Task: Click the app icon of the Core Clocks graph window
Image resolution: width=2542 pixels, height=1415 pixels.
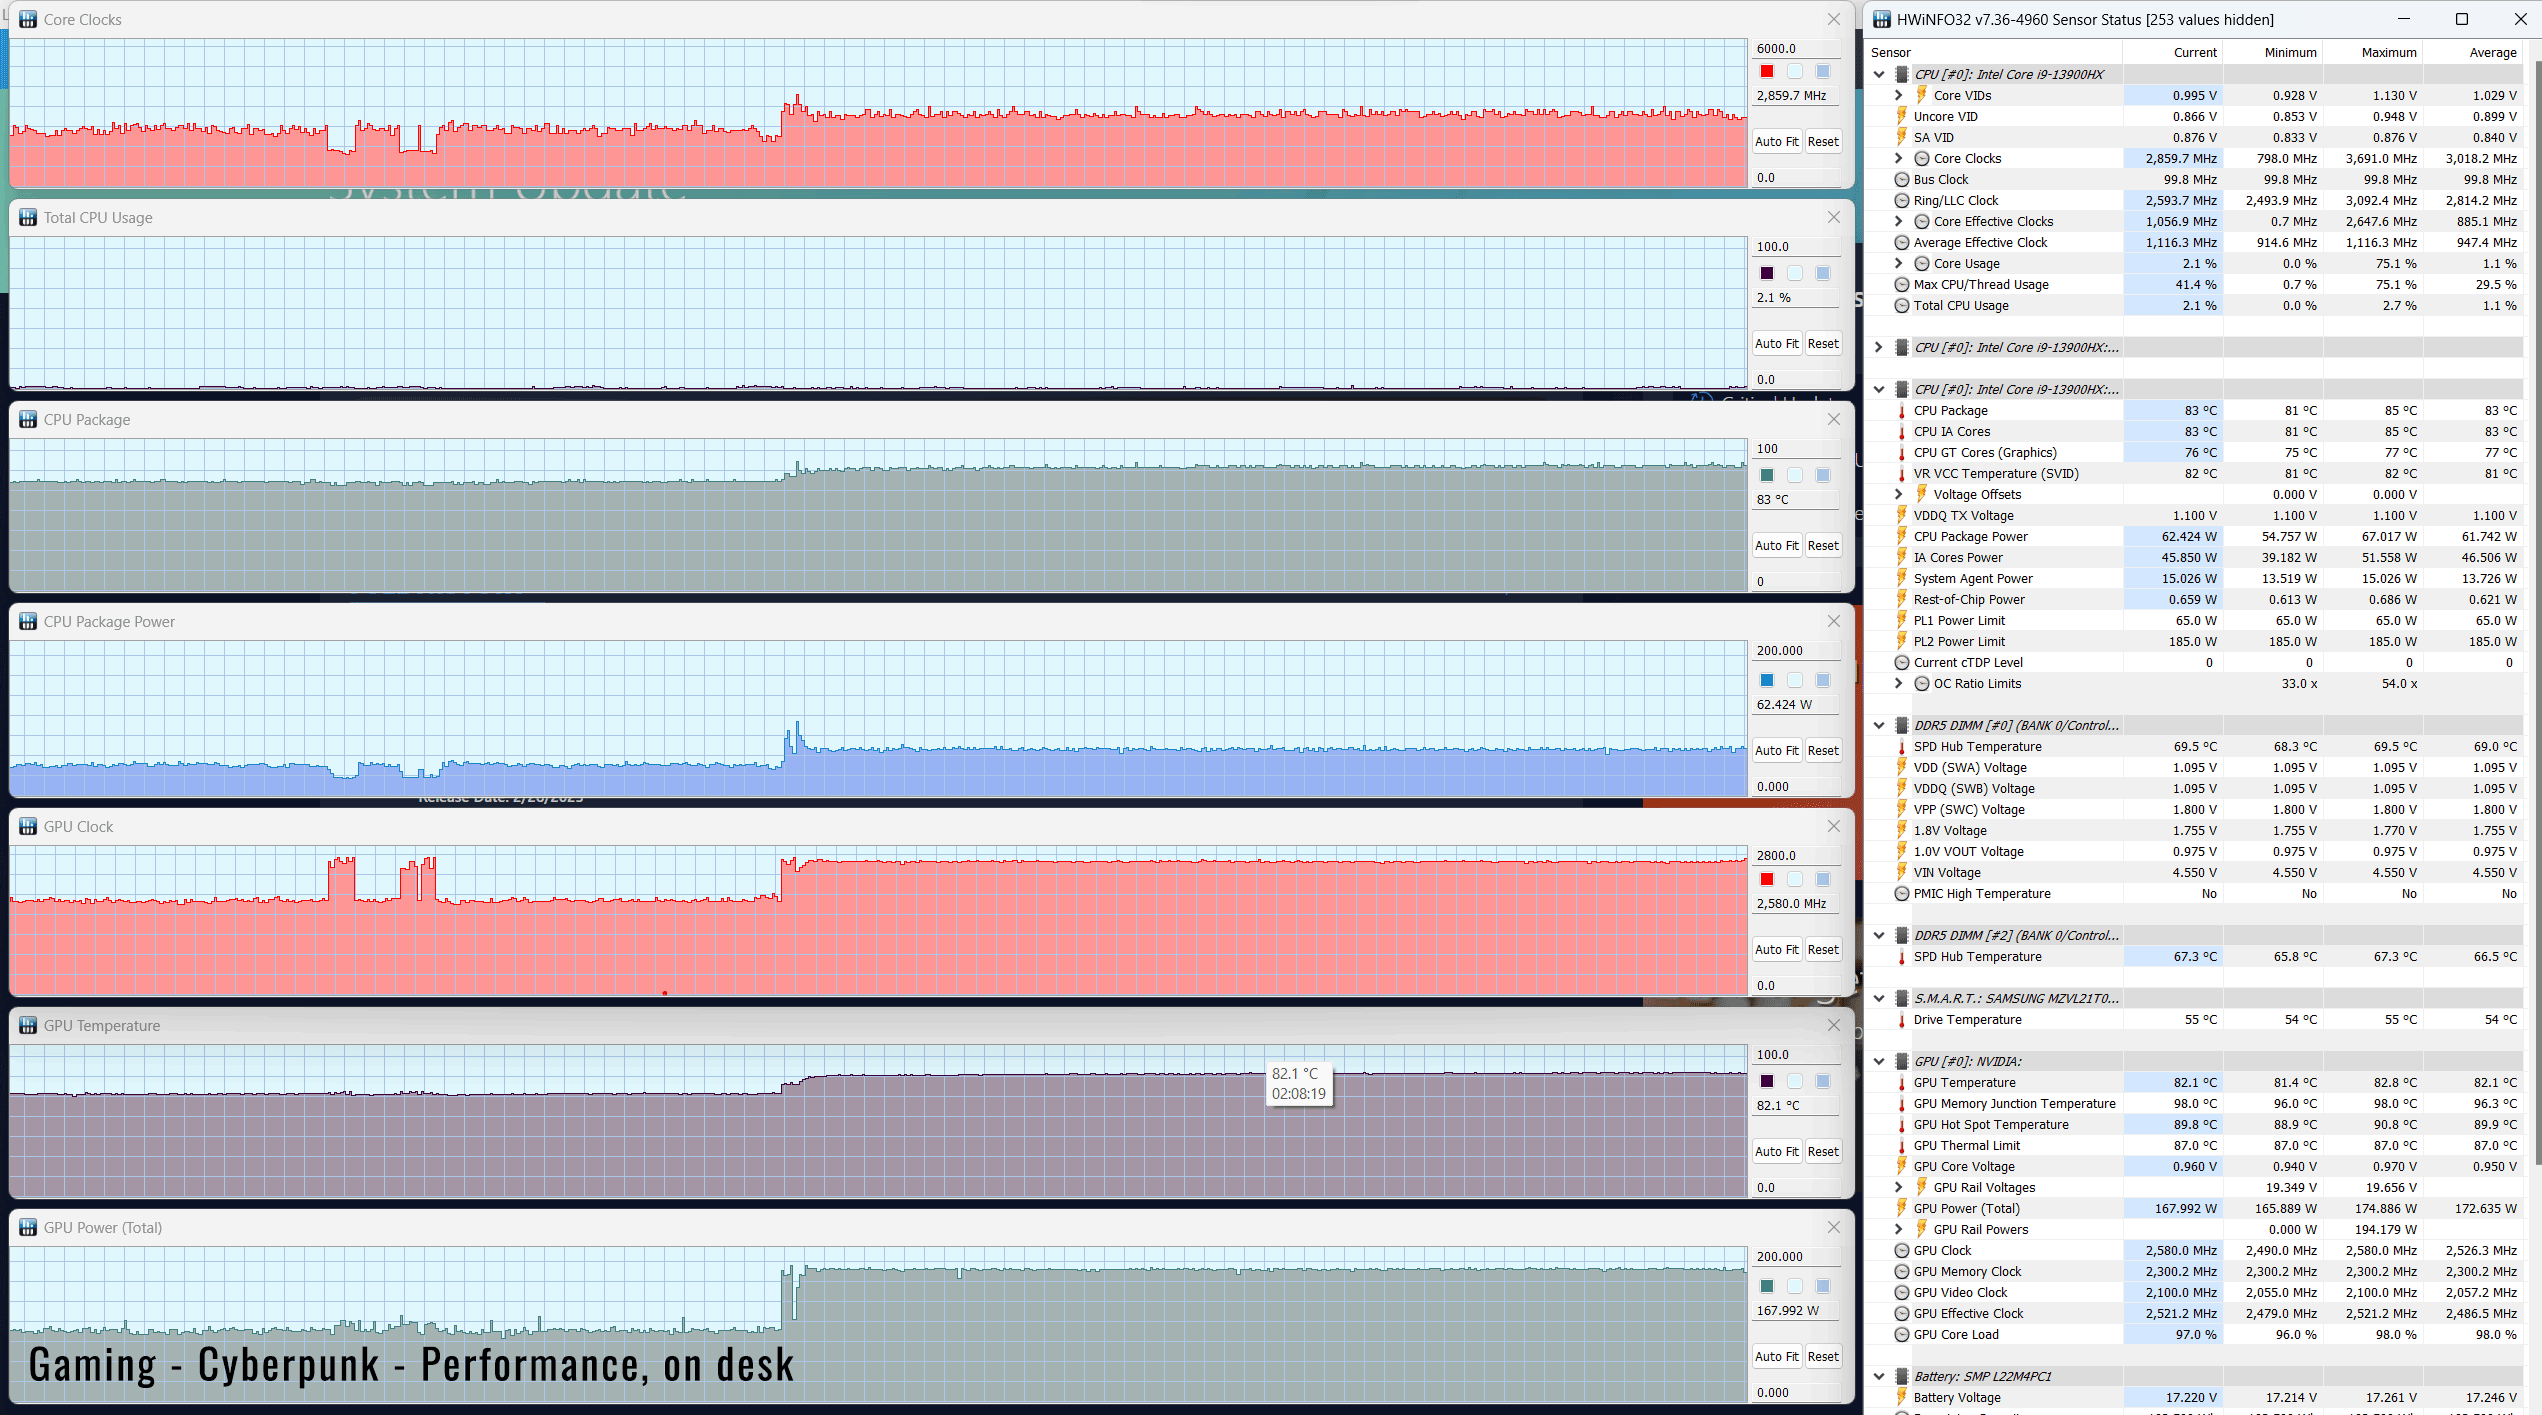Action: coord(28,19)
